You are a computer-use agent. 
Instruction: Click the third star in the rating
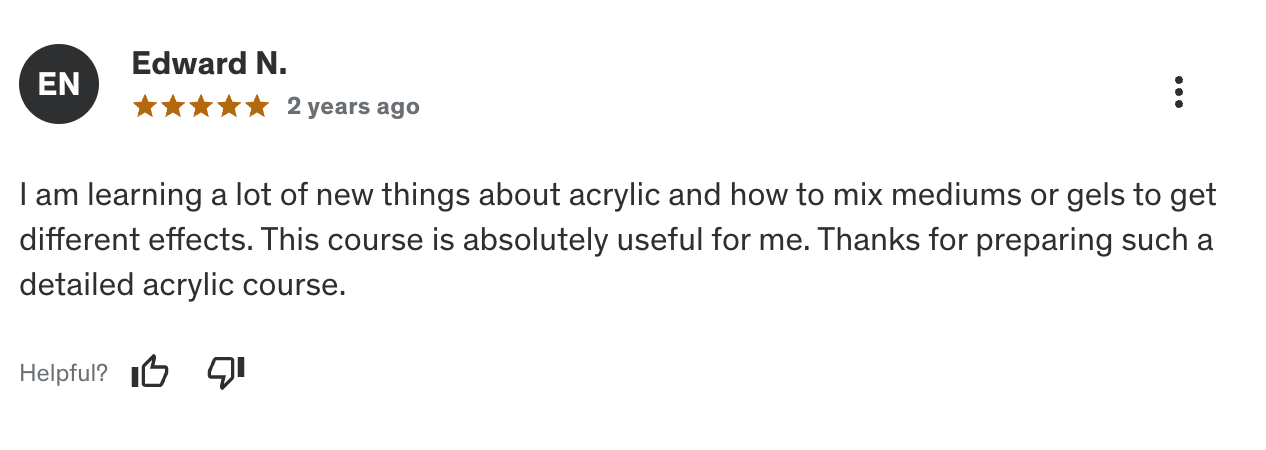point(200,106)
